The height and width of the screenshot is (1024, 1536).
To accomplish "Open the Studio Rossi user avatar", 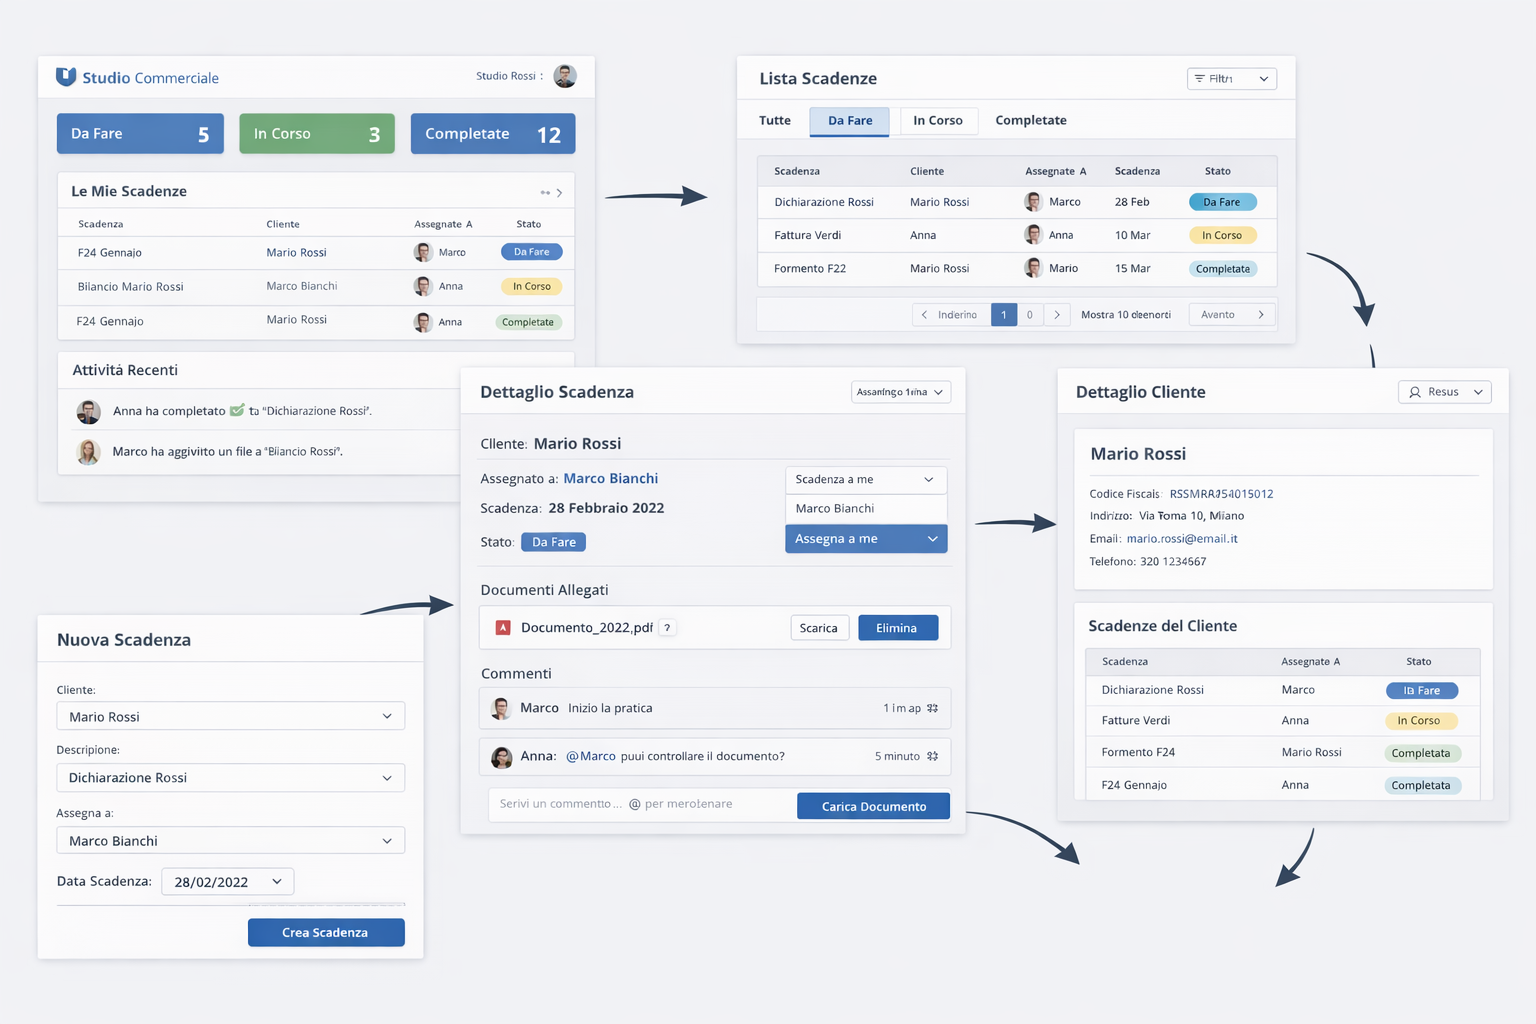I will coord(565,76).
